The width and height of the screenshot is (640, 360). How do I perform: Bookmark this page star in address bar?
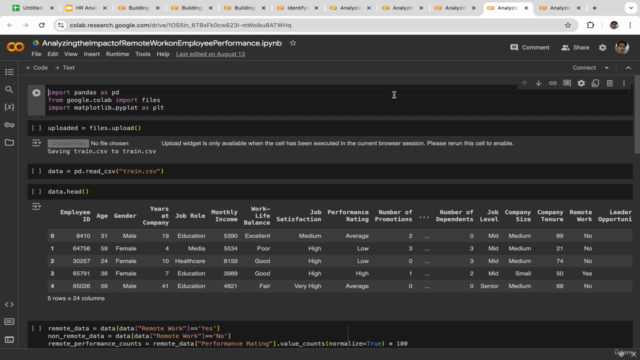(x=568, y=25)
